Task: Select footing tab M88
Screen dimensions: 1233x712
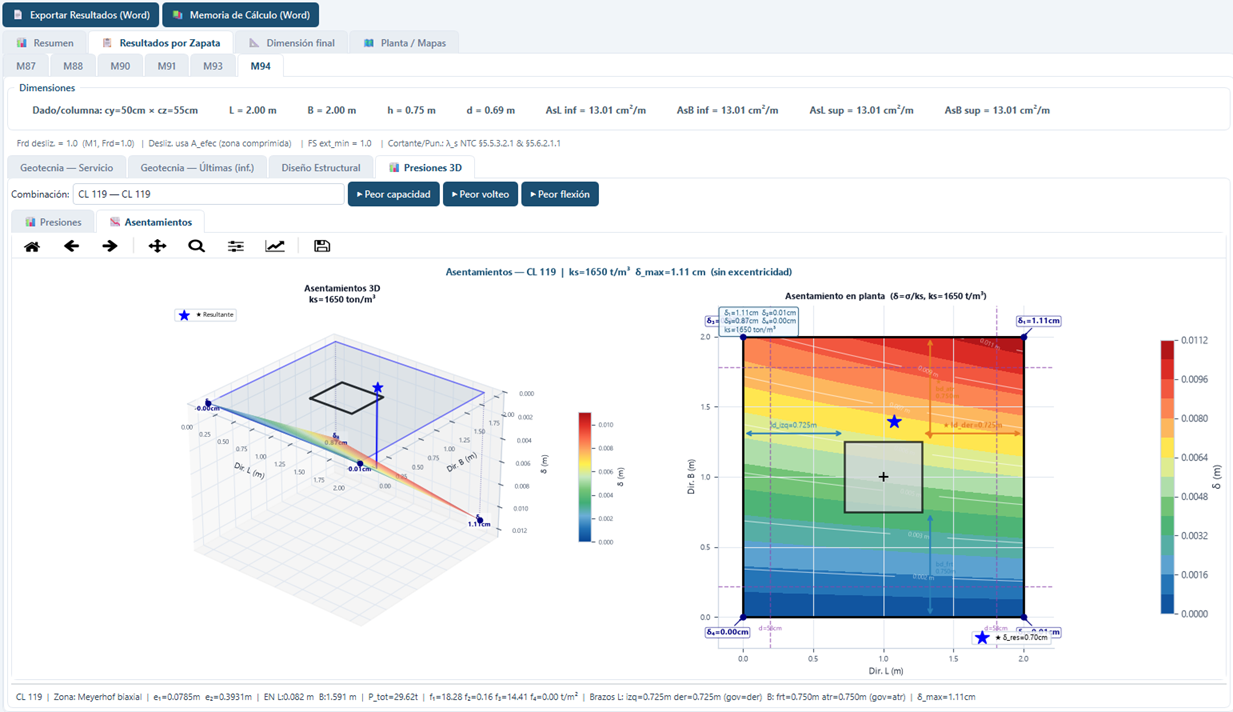Action: click(73, 66)
